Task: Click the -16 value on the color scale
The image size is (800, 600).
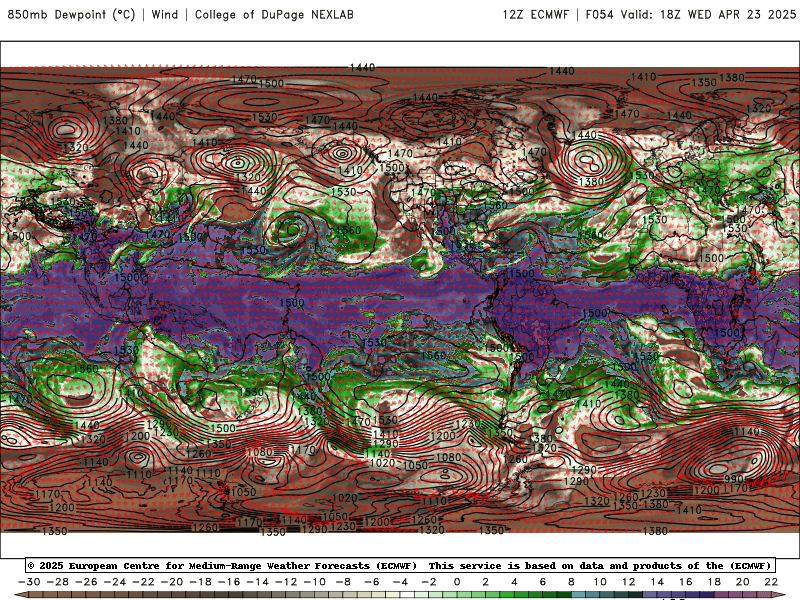Action: pos(229,582)
